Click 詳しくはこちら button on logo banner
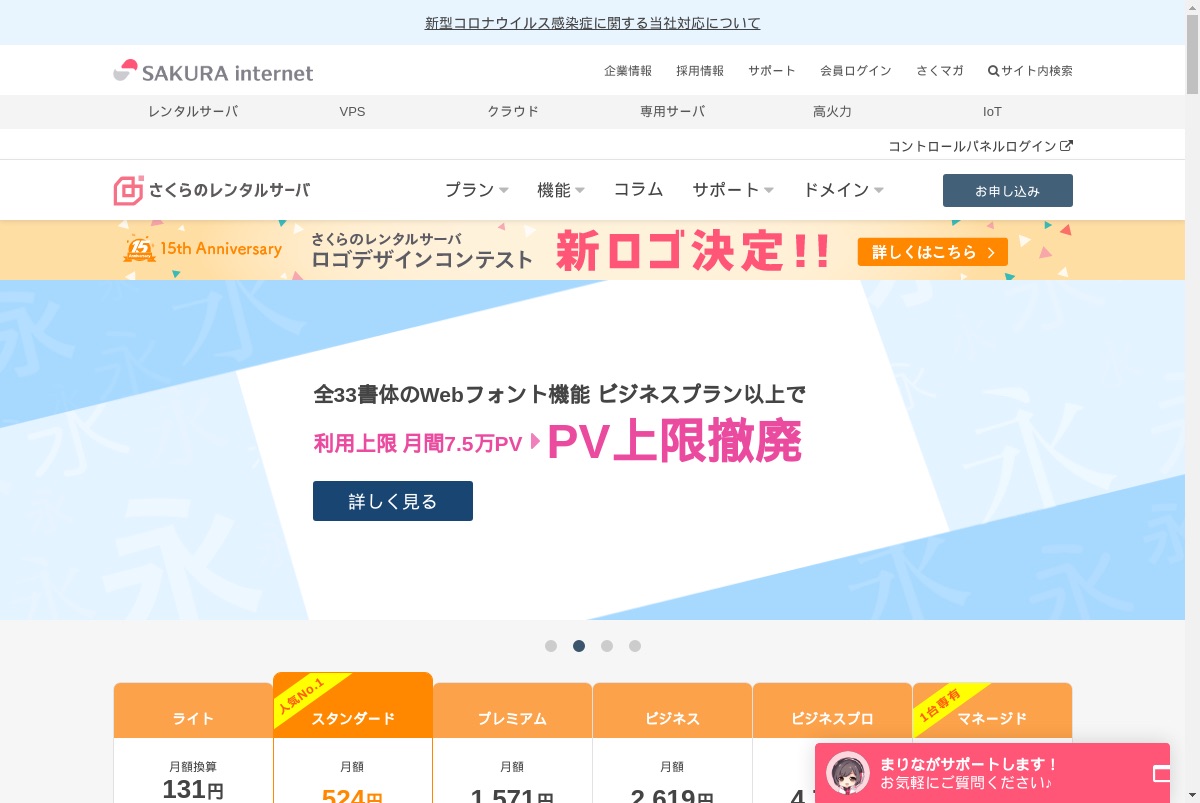 pyautogui.click(x=932, y=252)
